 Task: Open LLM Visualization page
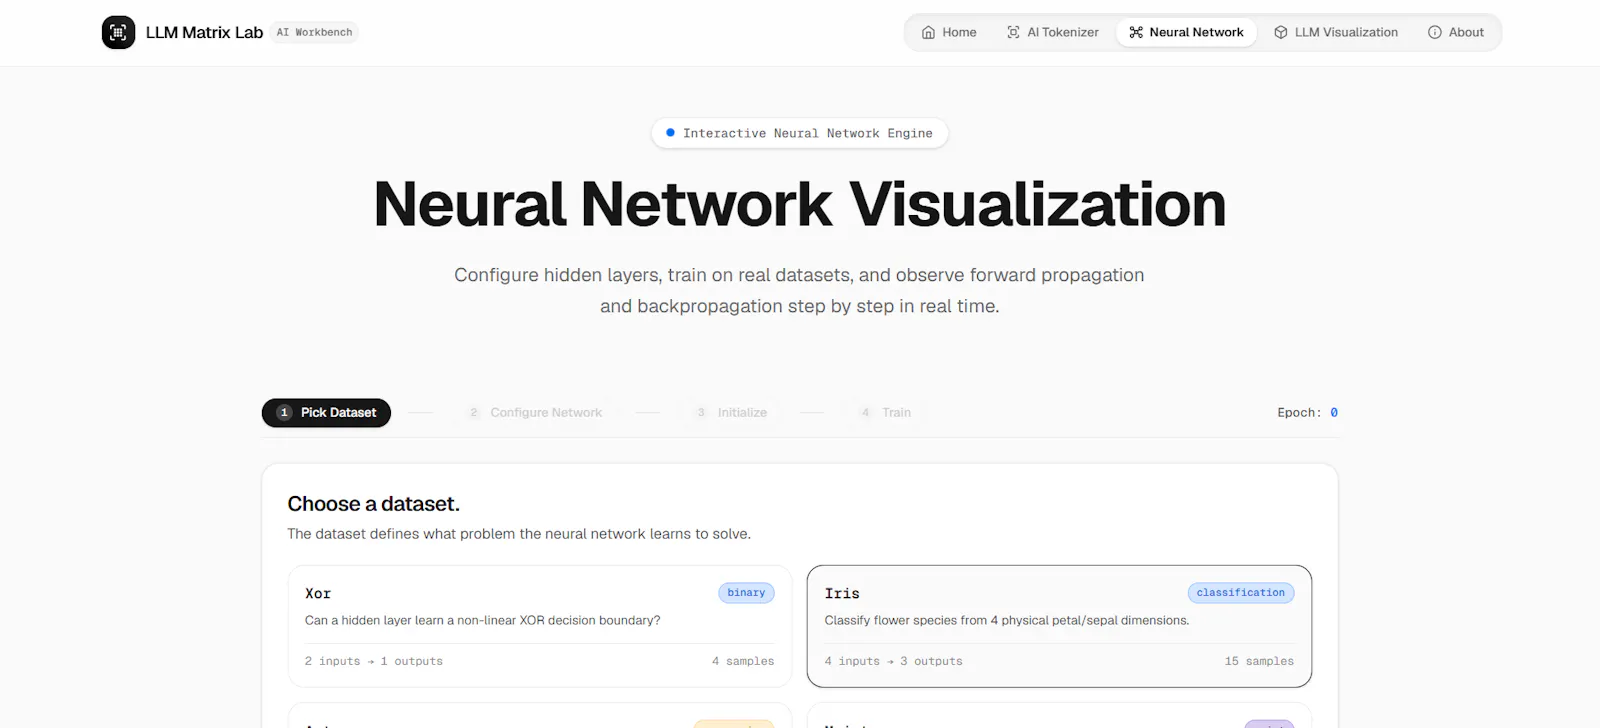pos(1336,32)
